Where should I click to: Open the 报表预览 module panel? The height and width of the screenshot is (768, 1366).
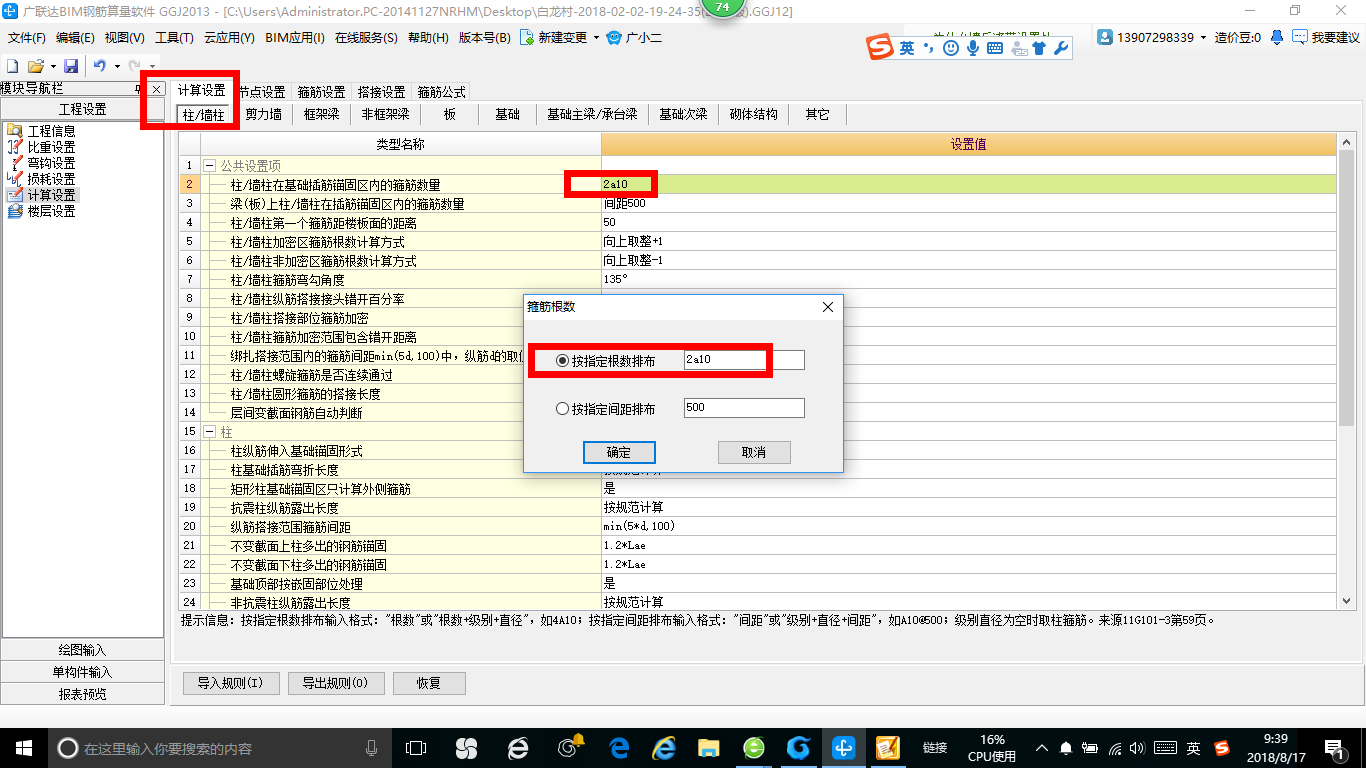point(83,694)
